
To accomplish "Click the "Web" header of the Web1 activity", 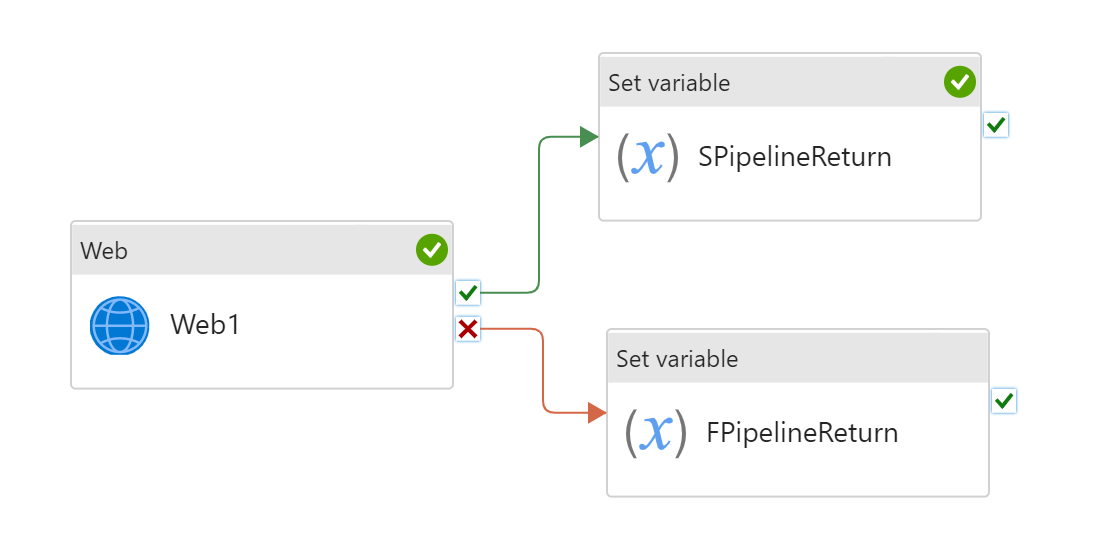I will tap(104, 250).
